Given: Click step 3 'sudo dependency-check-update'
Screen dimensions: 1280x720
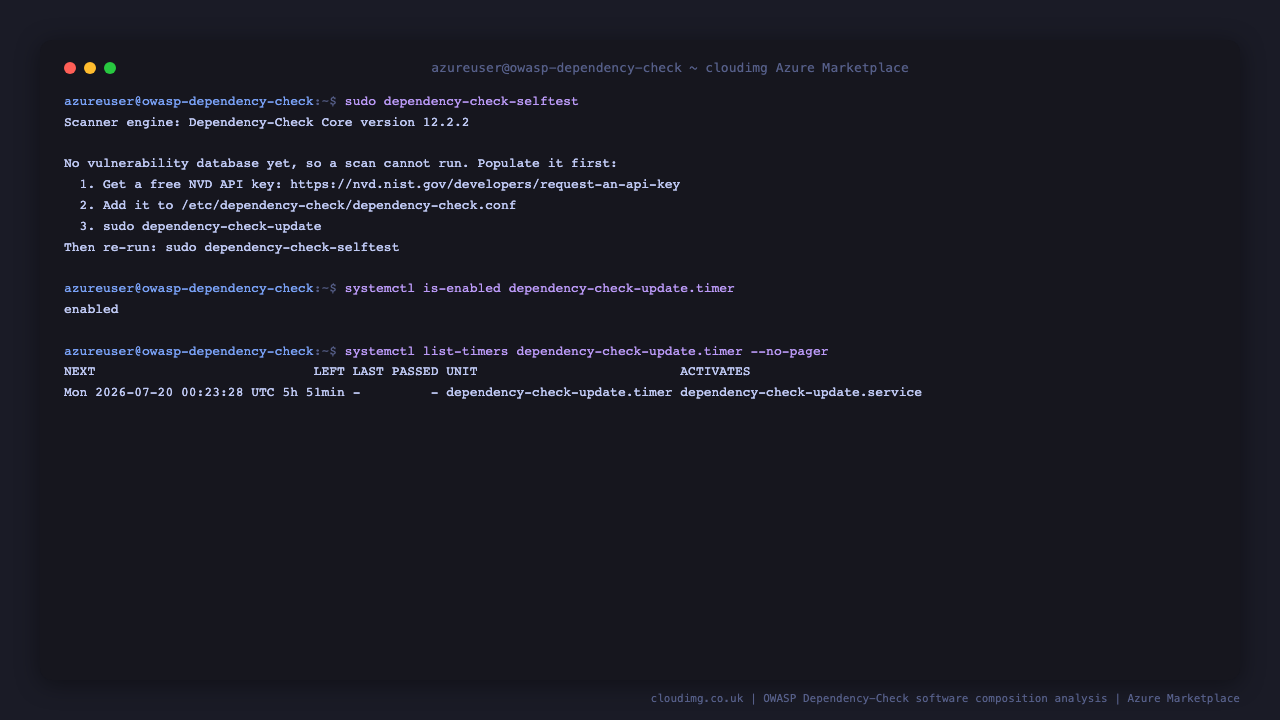Looking at the screenshot, I should click(212, 227).
